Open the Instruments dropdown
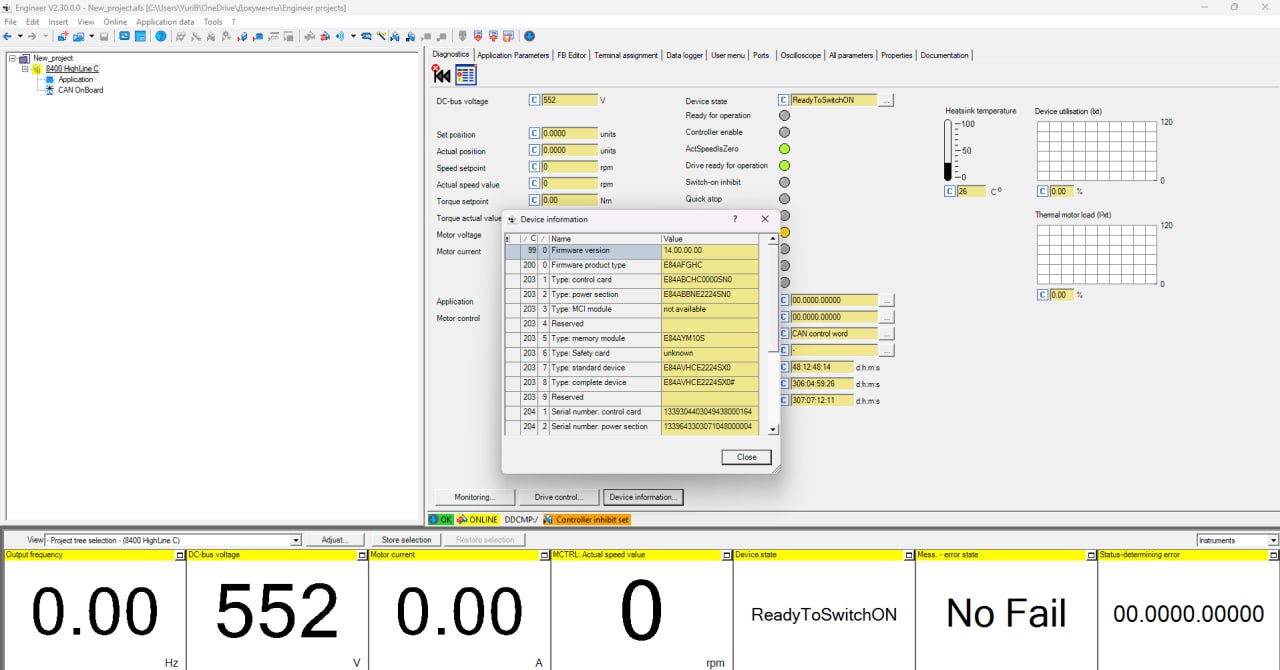The width and height of the screenshot is (1280, 670). click(1273, 540)
